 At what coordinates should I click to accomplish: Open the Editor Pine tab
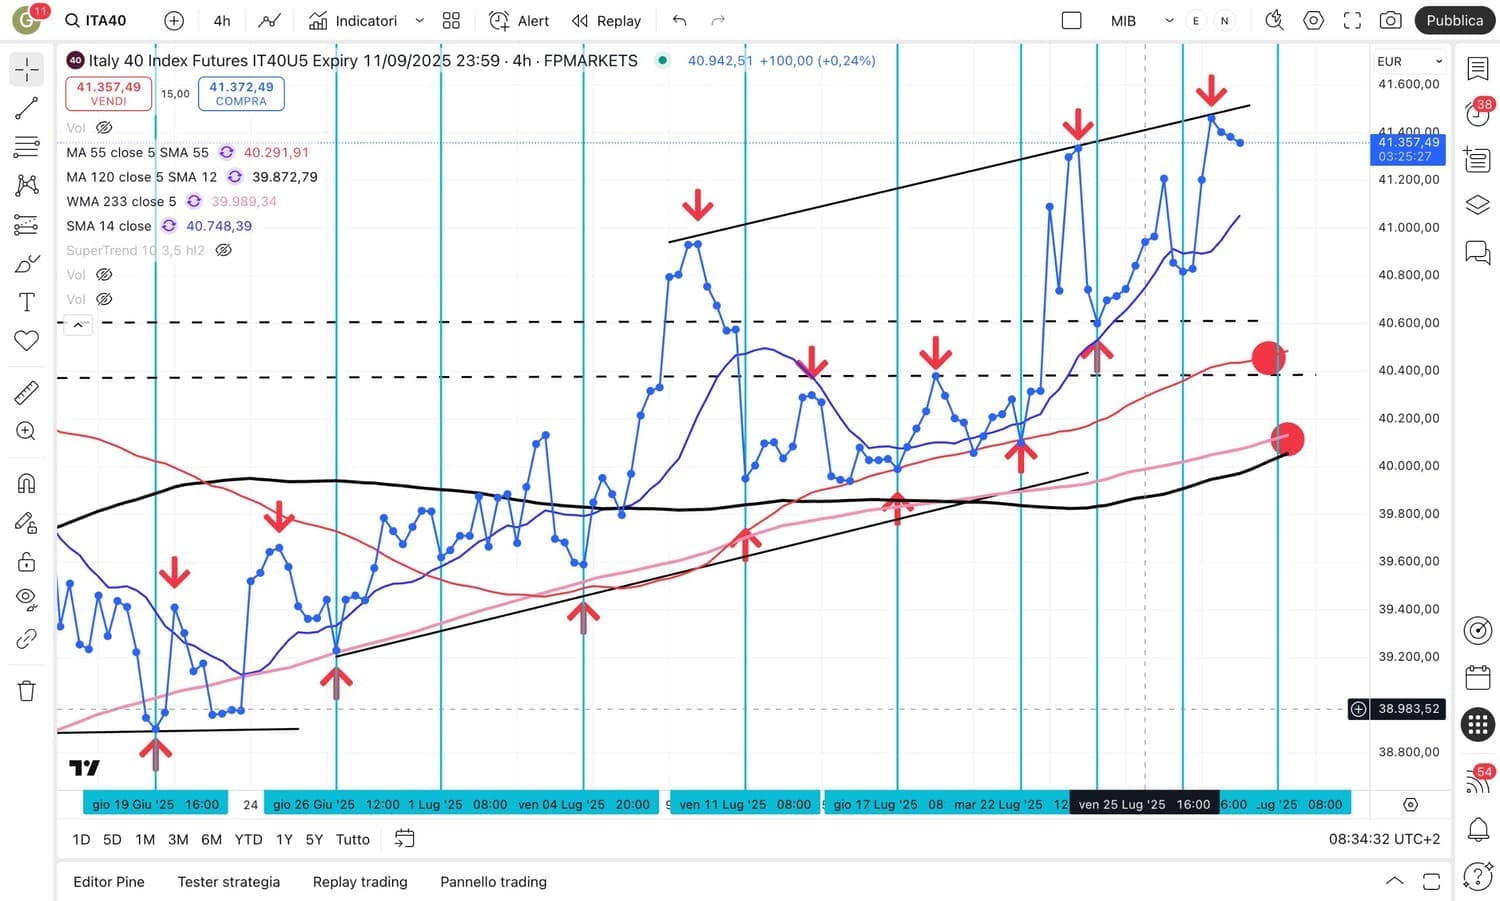[109, 882]
